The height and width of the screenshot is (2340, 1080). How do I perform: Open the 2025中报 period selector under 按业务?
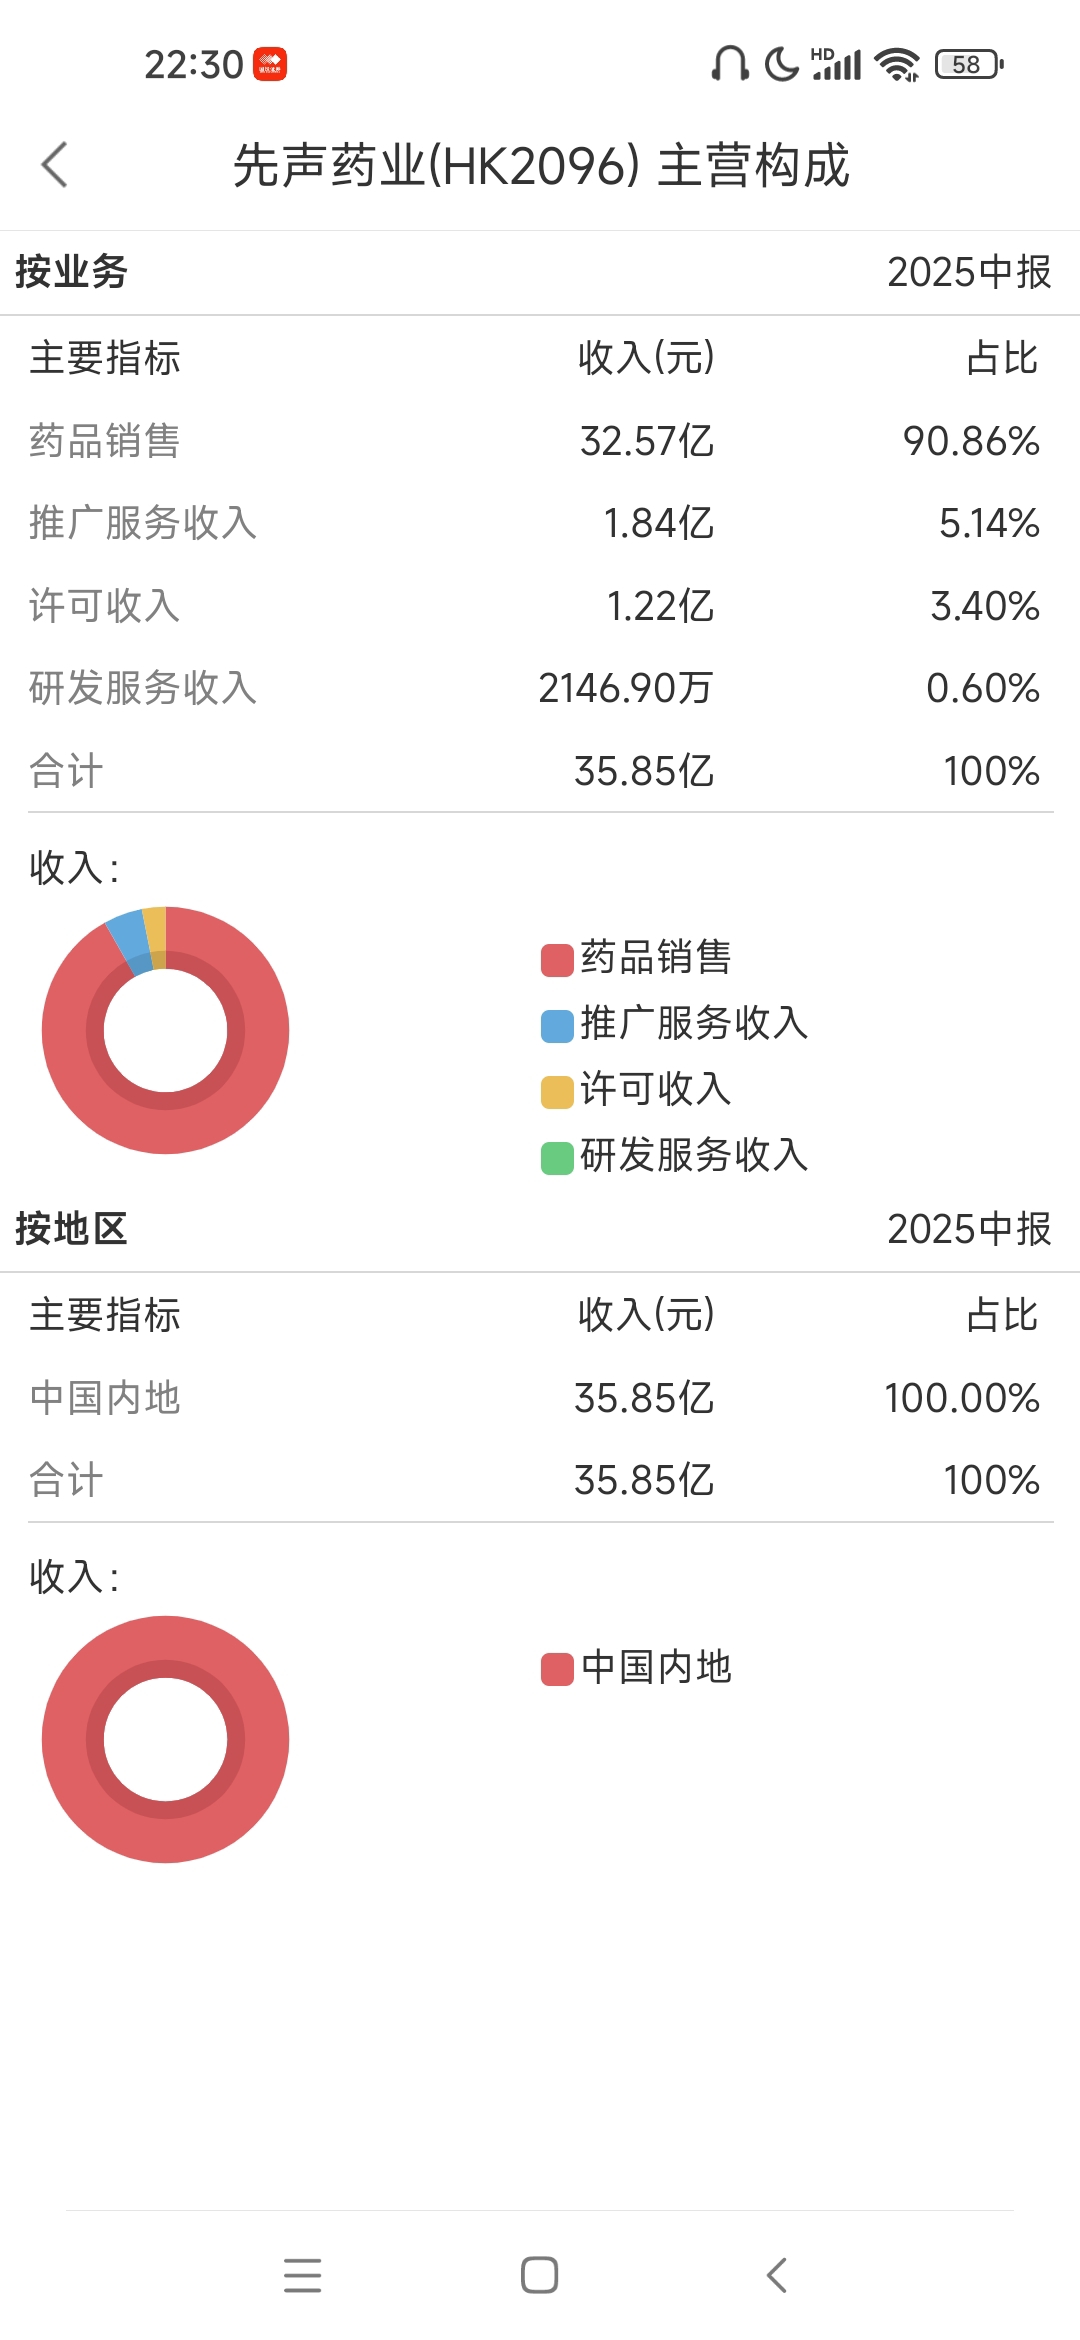point(969,272)
